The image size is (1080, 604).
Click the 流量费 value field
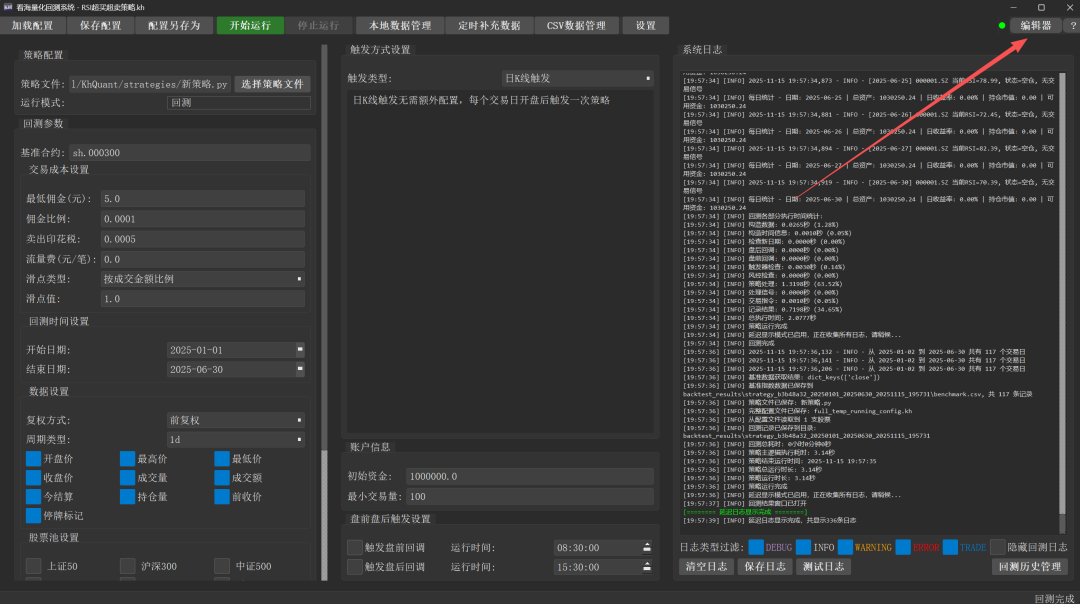202,259
